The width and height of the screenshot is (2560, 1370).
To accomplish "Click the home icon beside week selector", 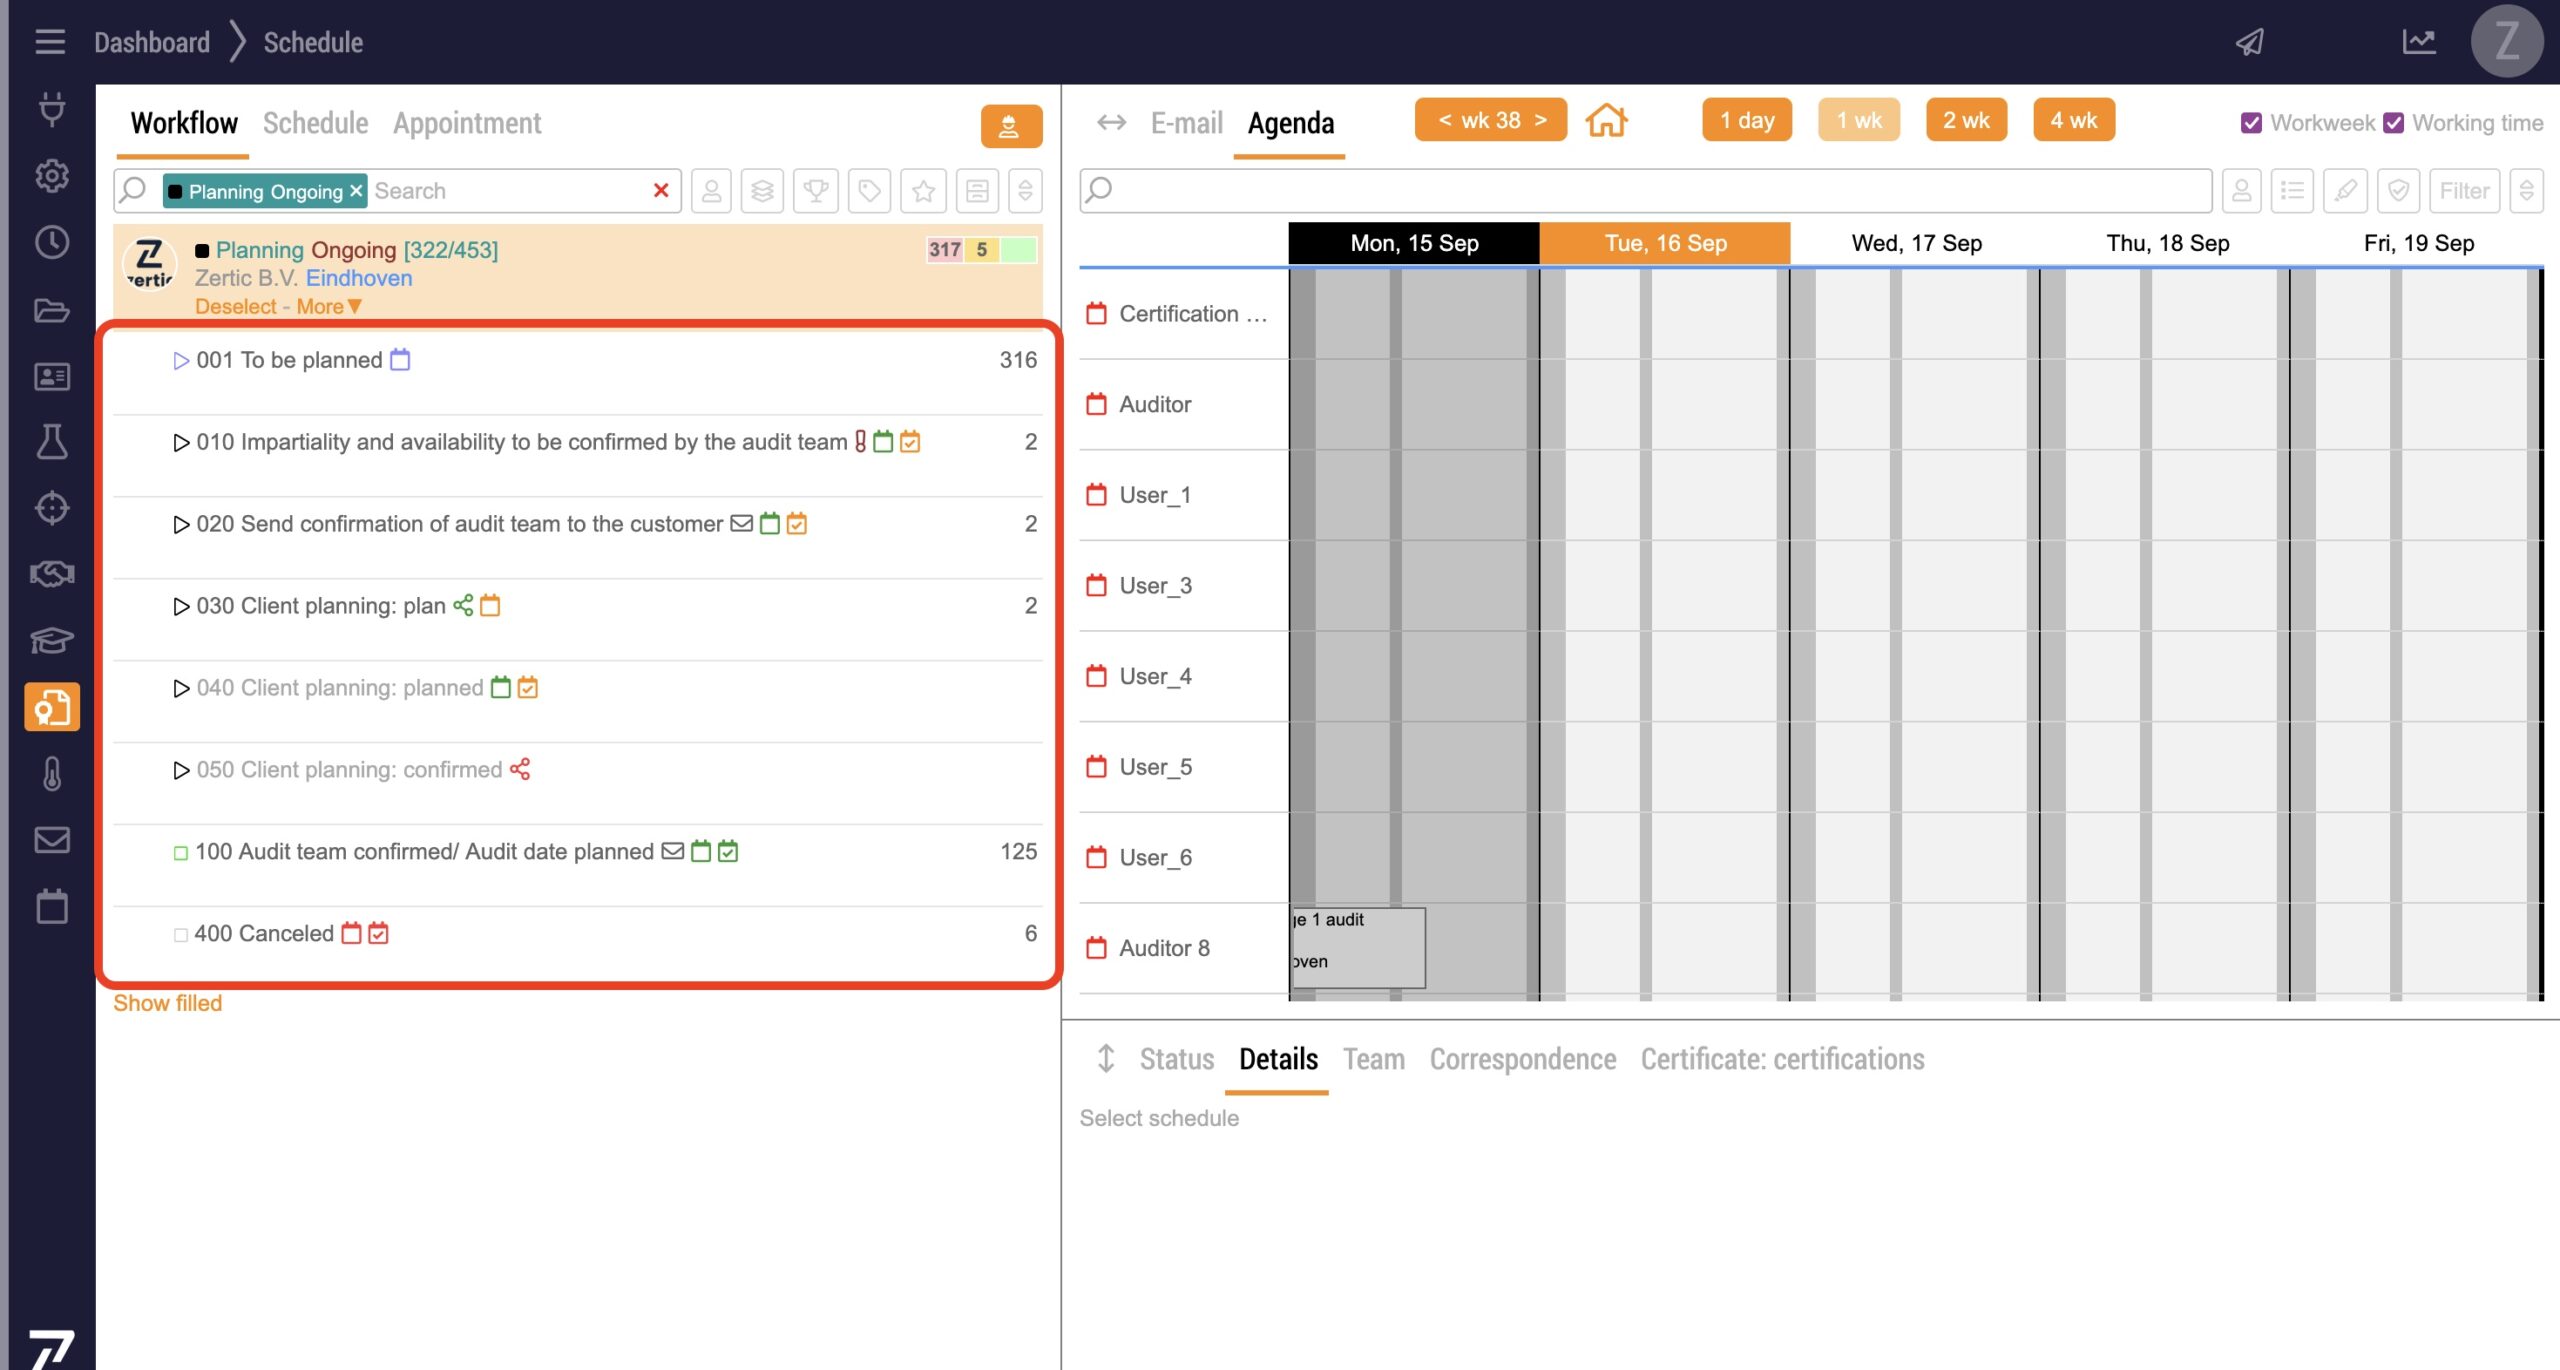I will (x=1606, y=121).
